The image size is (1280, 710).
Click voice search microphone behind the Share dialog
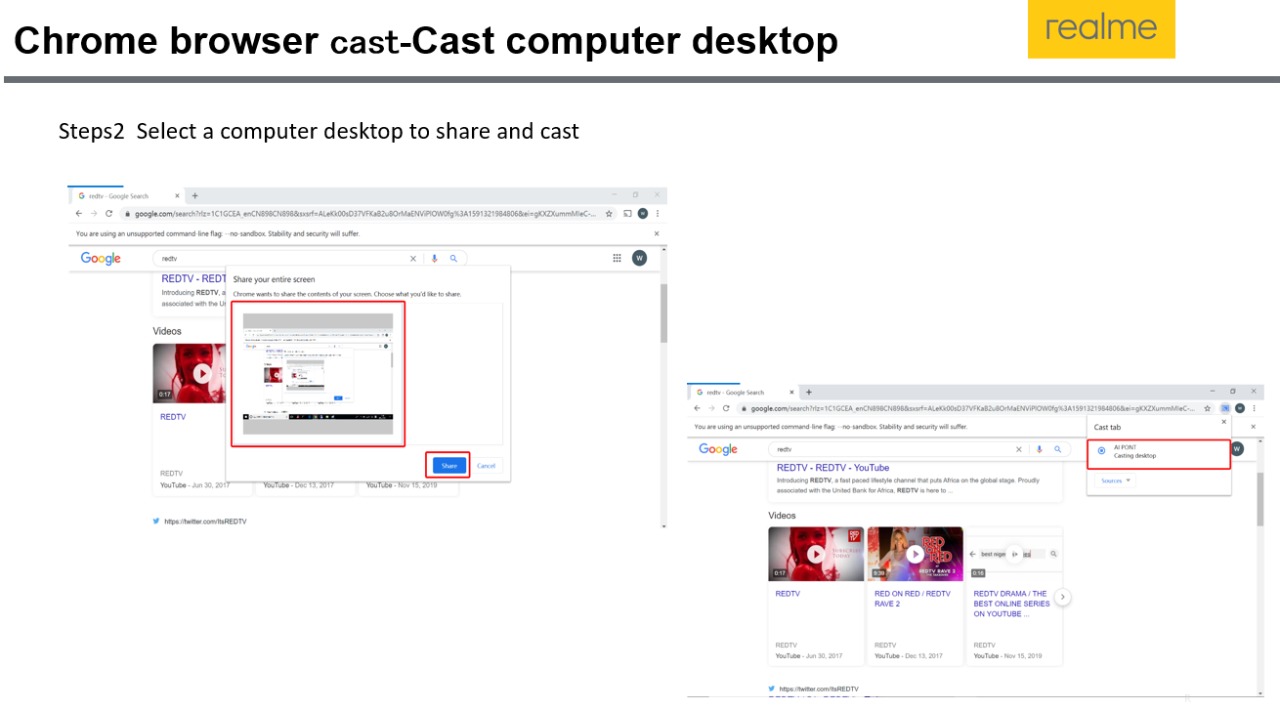coord(434,258)
